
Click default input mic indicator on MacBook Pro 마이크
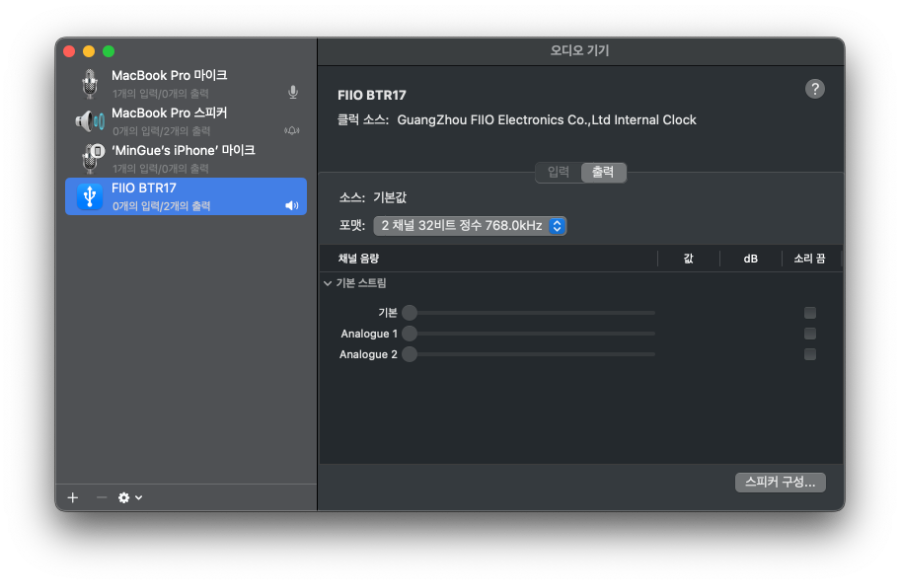coord(293,92)
